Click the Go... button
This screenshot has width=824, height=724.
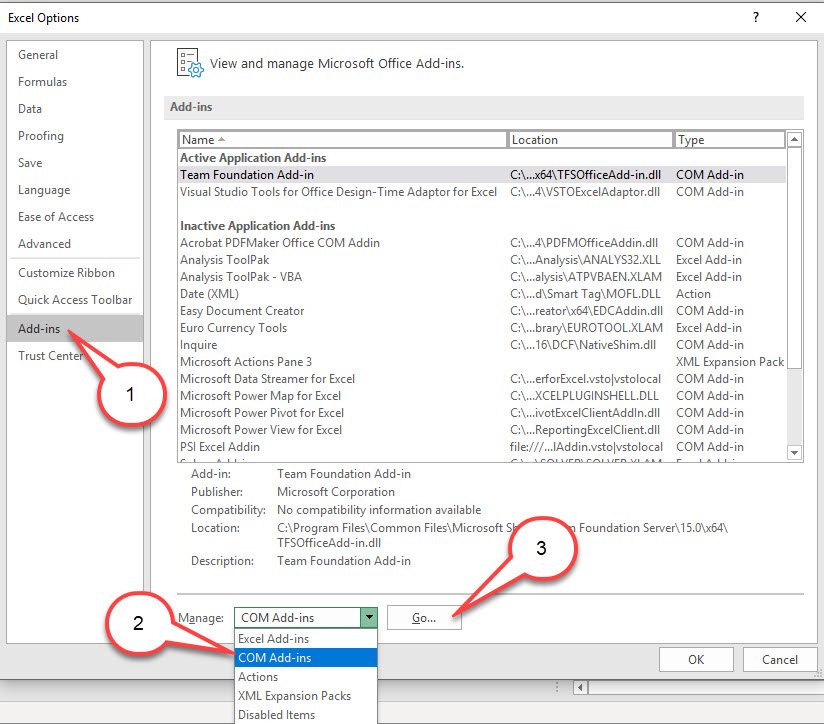(424, 618)
